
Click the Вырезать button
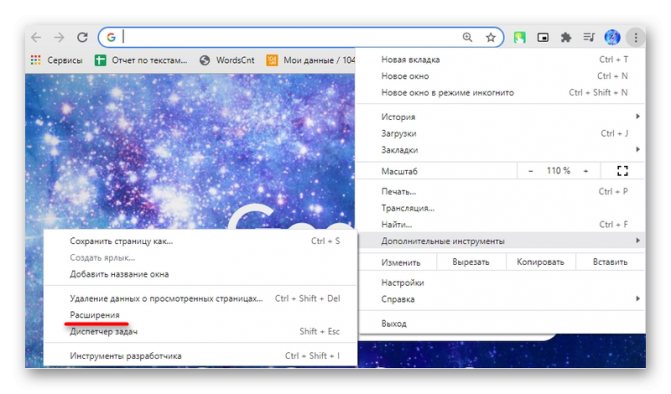471,262
